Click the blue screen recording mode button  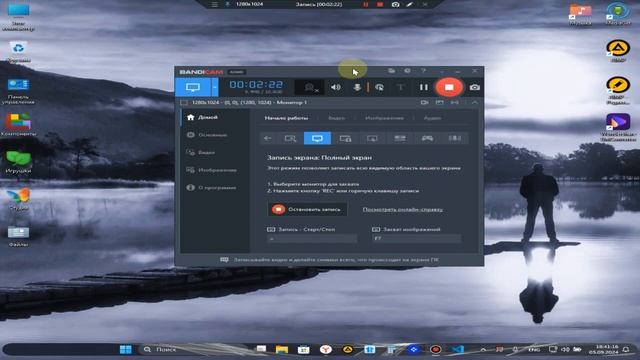pyautogui.click(x=193, y=87)
